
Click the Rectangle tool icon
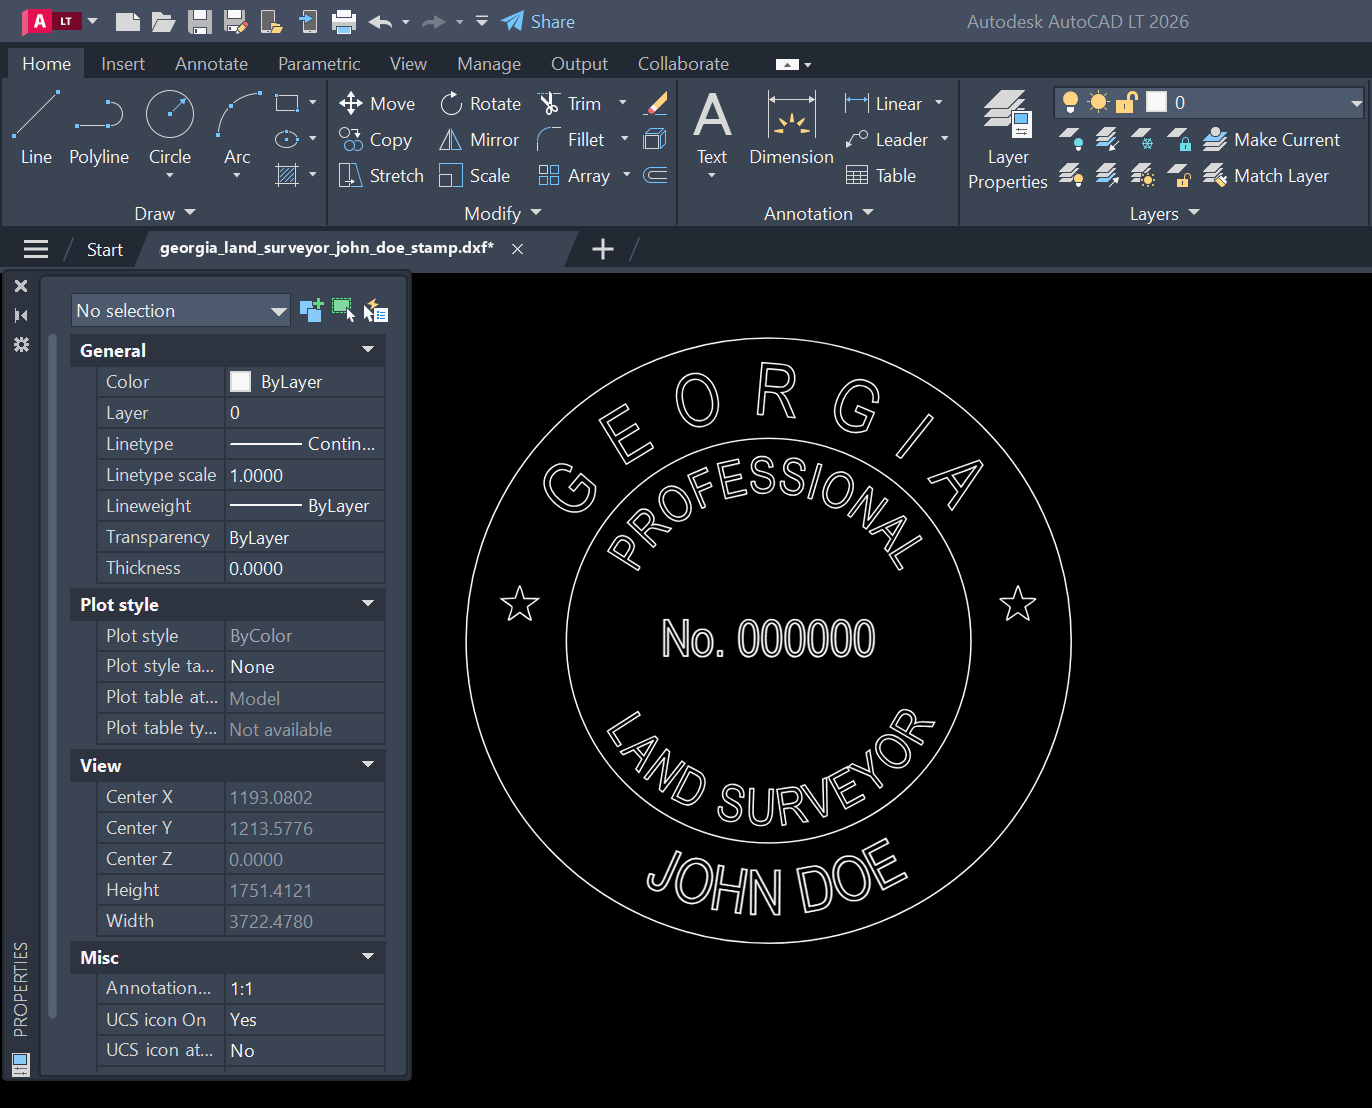click(x=287, y=103)
